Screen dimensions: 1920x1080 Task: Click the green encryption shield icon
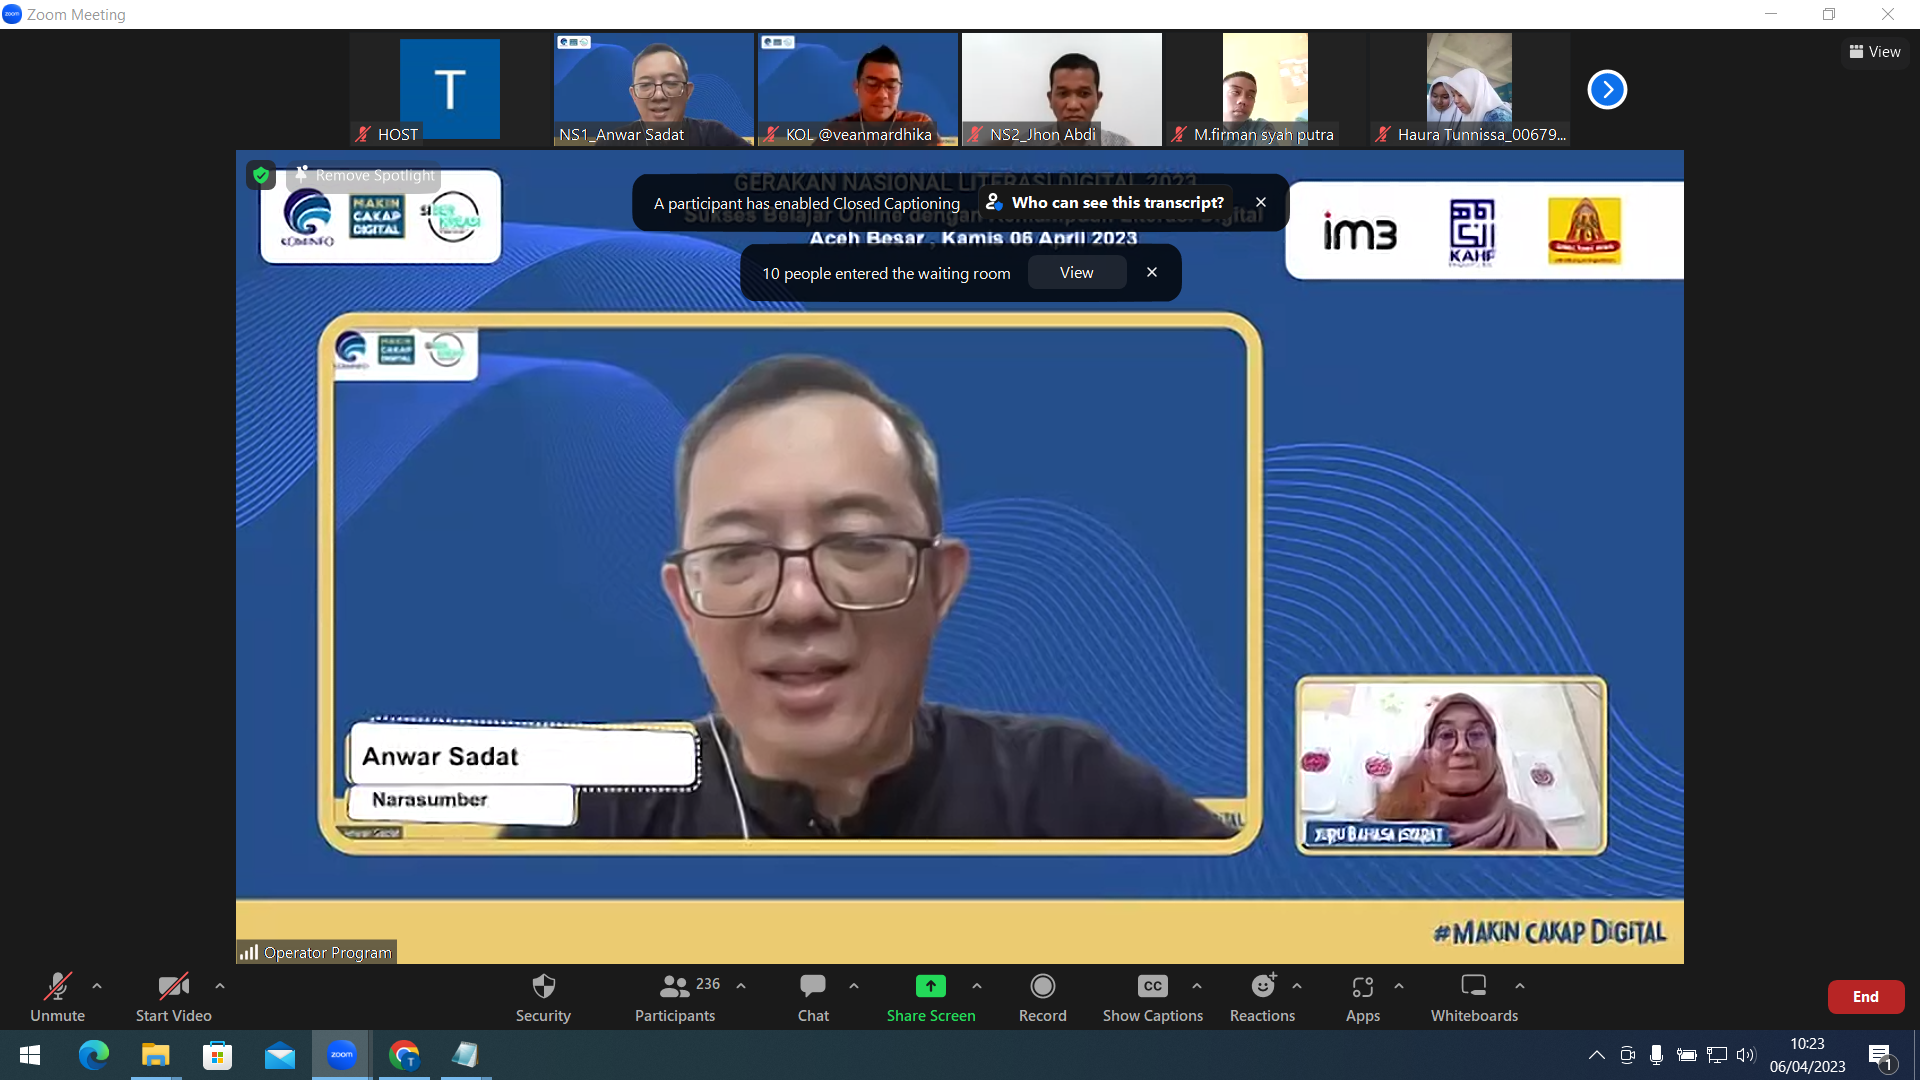[x=261, y=176]
